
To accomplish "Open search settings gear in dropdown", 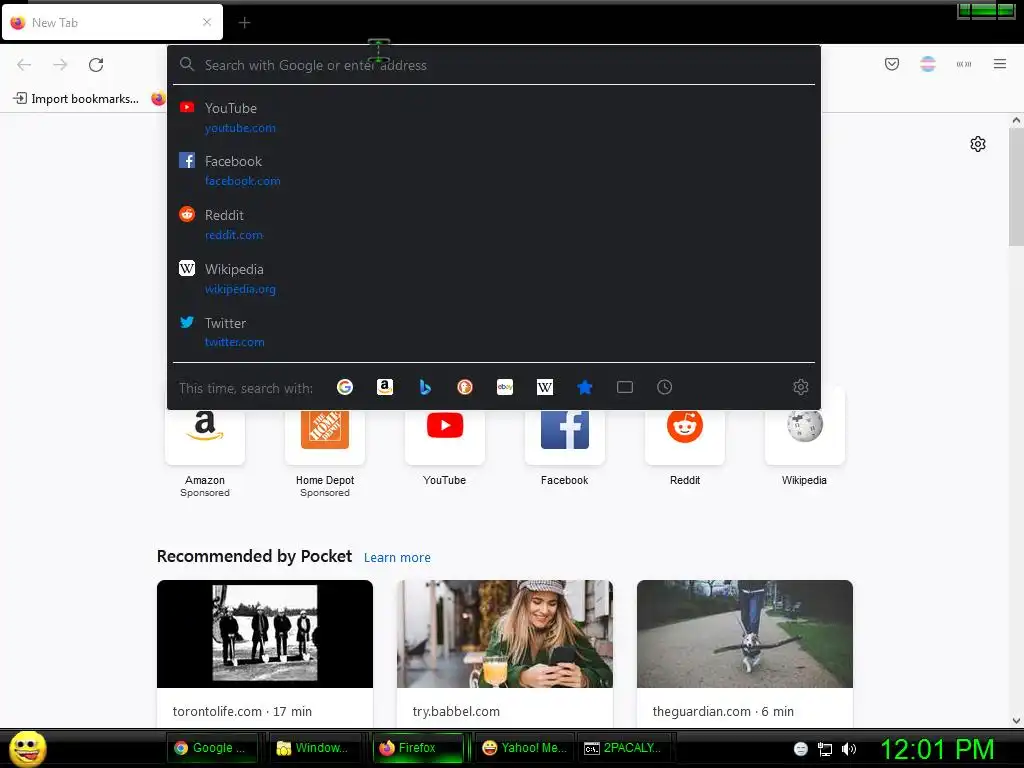I will coord(801,387).
